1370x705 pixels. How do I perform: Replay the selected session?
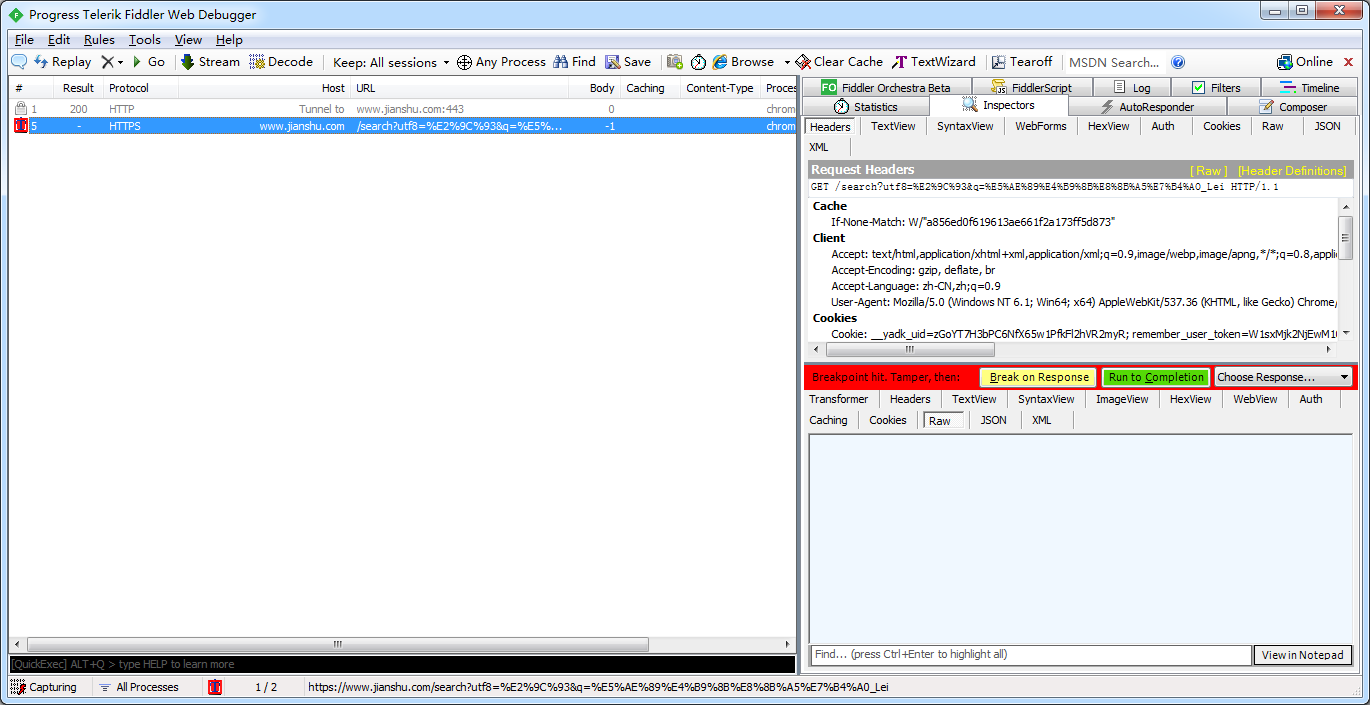pos(62,62)
